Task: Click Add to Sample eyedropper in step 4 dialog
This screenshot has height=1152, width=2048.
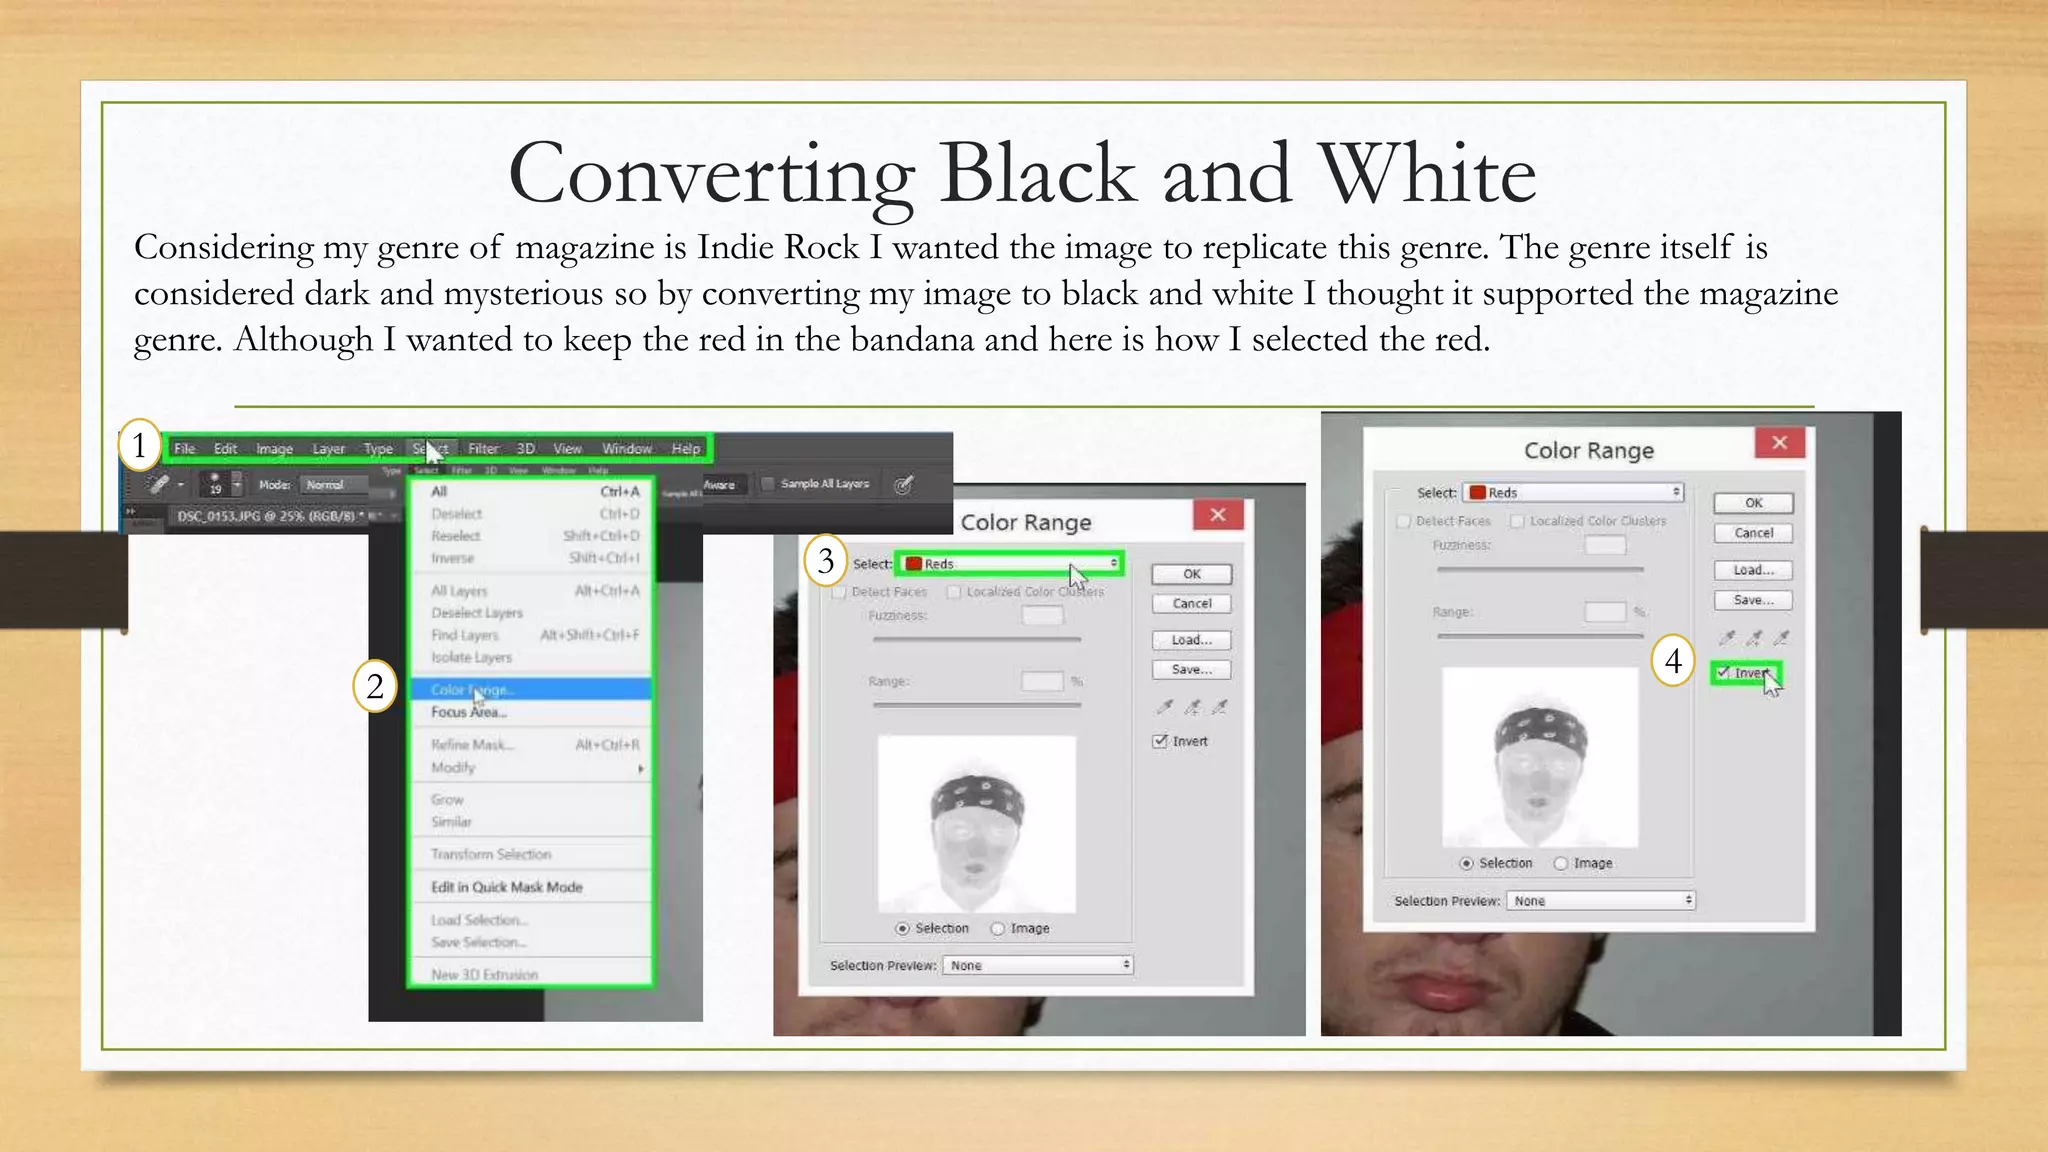Action: (x=1754, y=638)
